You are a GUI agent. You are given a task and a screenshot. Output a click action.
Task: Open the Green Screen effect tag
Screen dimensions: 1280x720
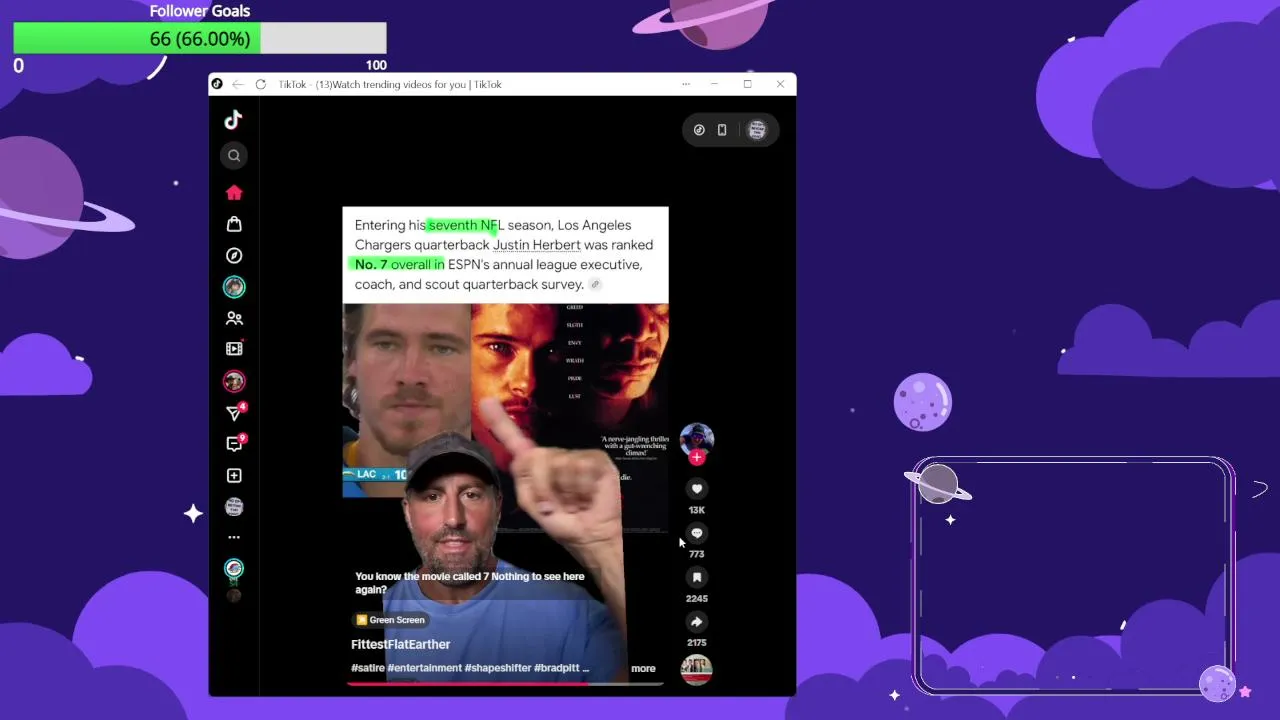[390, 620]
